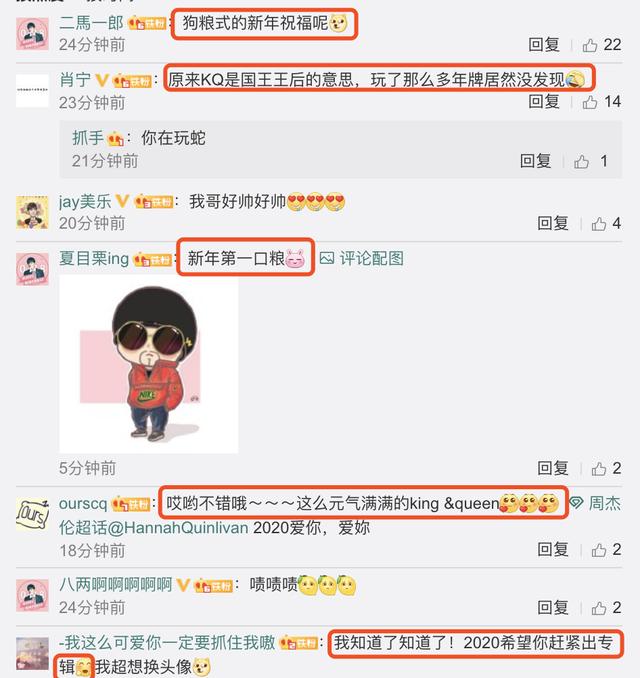The image size is (640, 678).
Task: View ourscq's avatar profile
Action: (x=32, y=514)
